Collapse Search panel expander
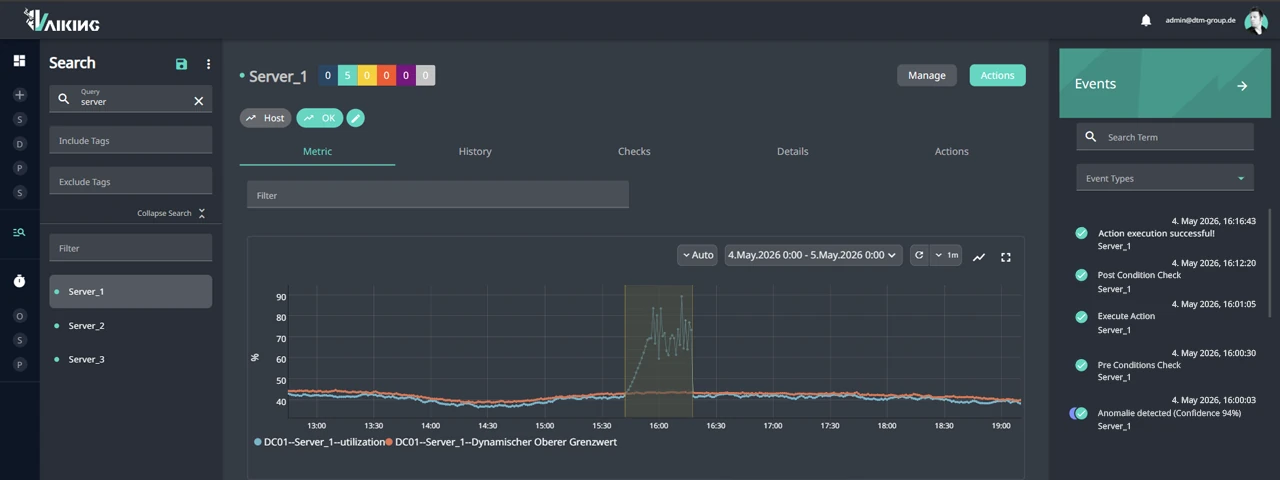Image resolution: width=1280 pixels, height=480 pixels. coord(172,213)
